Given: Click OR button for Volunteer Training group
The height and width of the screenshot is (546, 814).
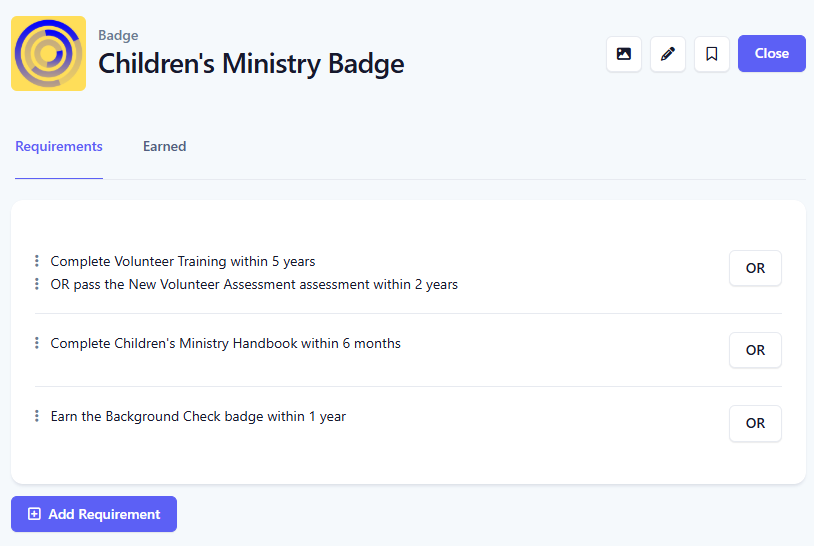Looking at the screenshot, I should (x=755, y=268).
